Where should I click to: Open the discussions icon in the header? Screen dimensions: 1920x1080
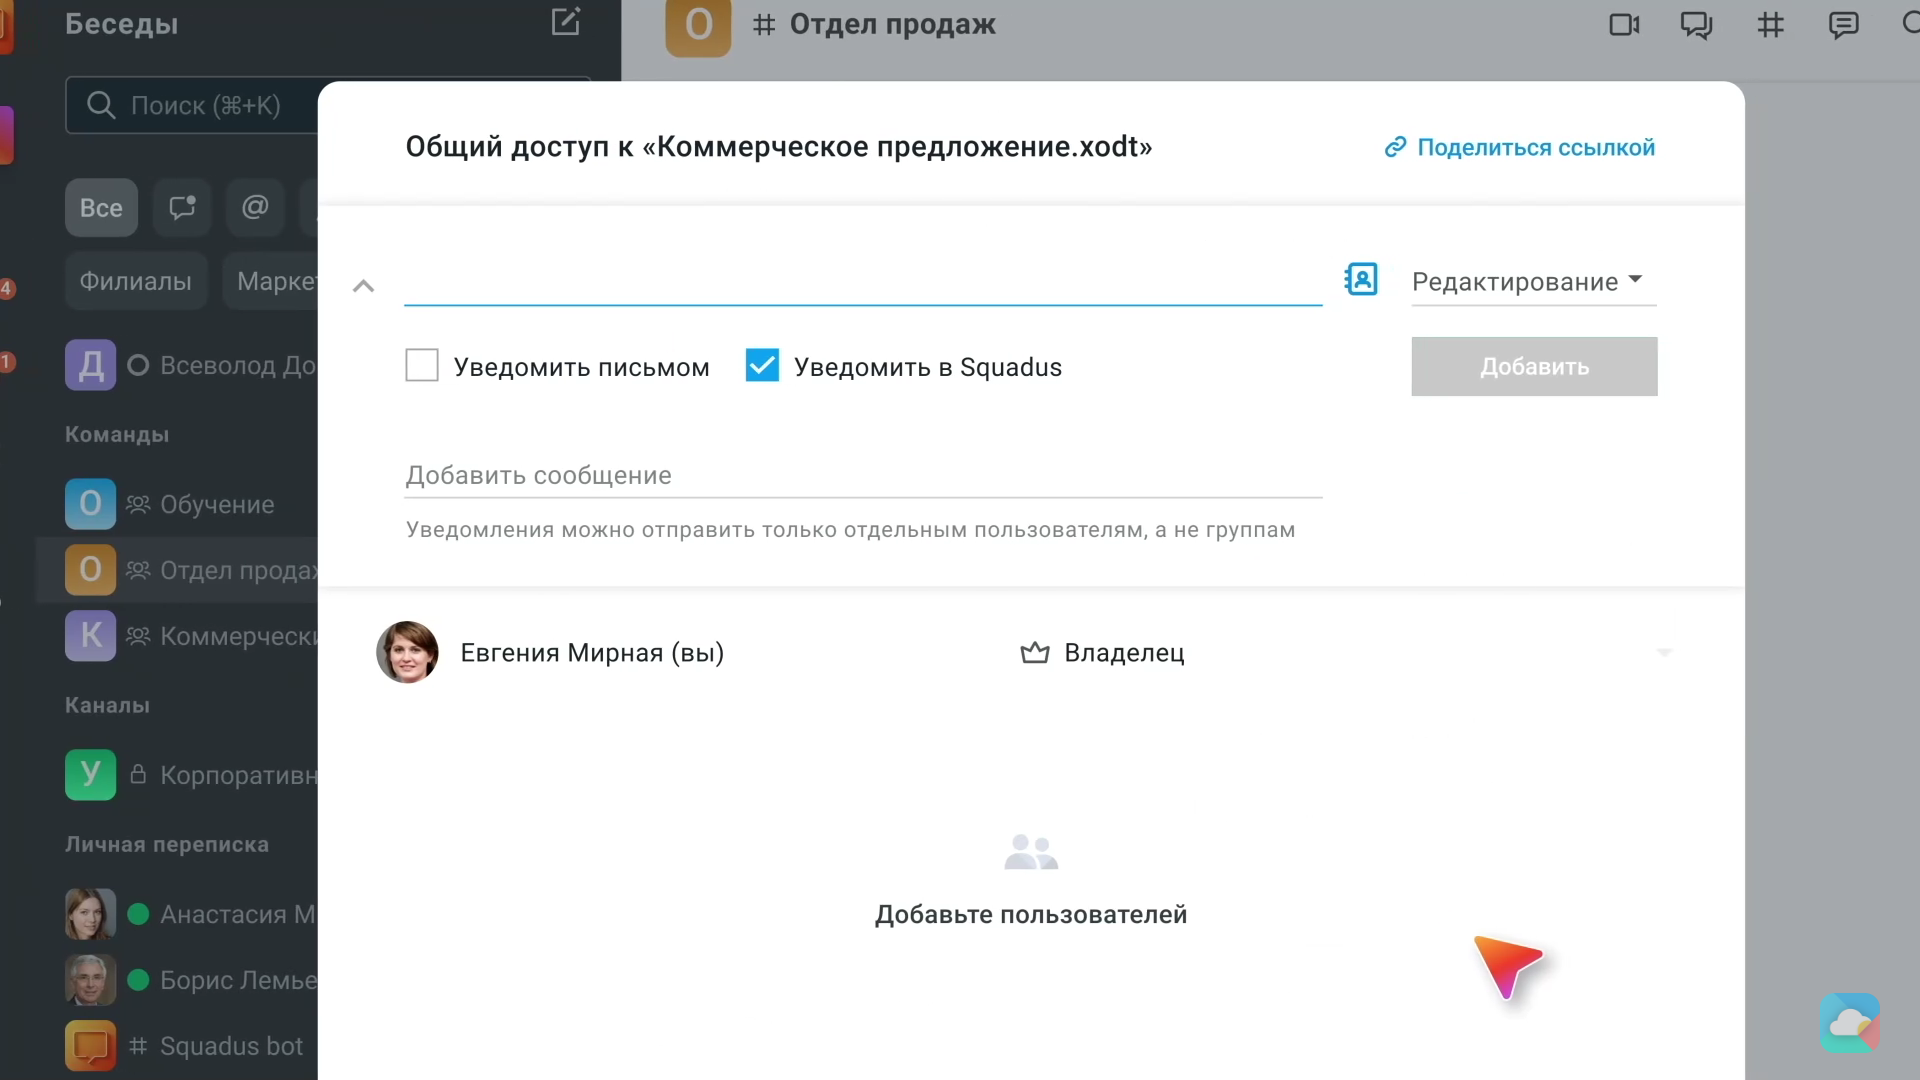click(x=1696, y=24)
